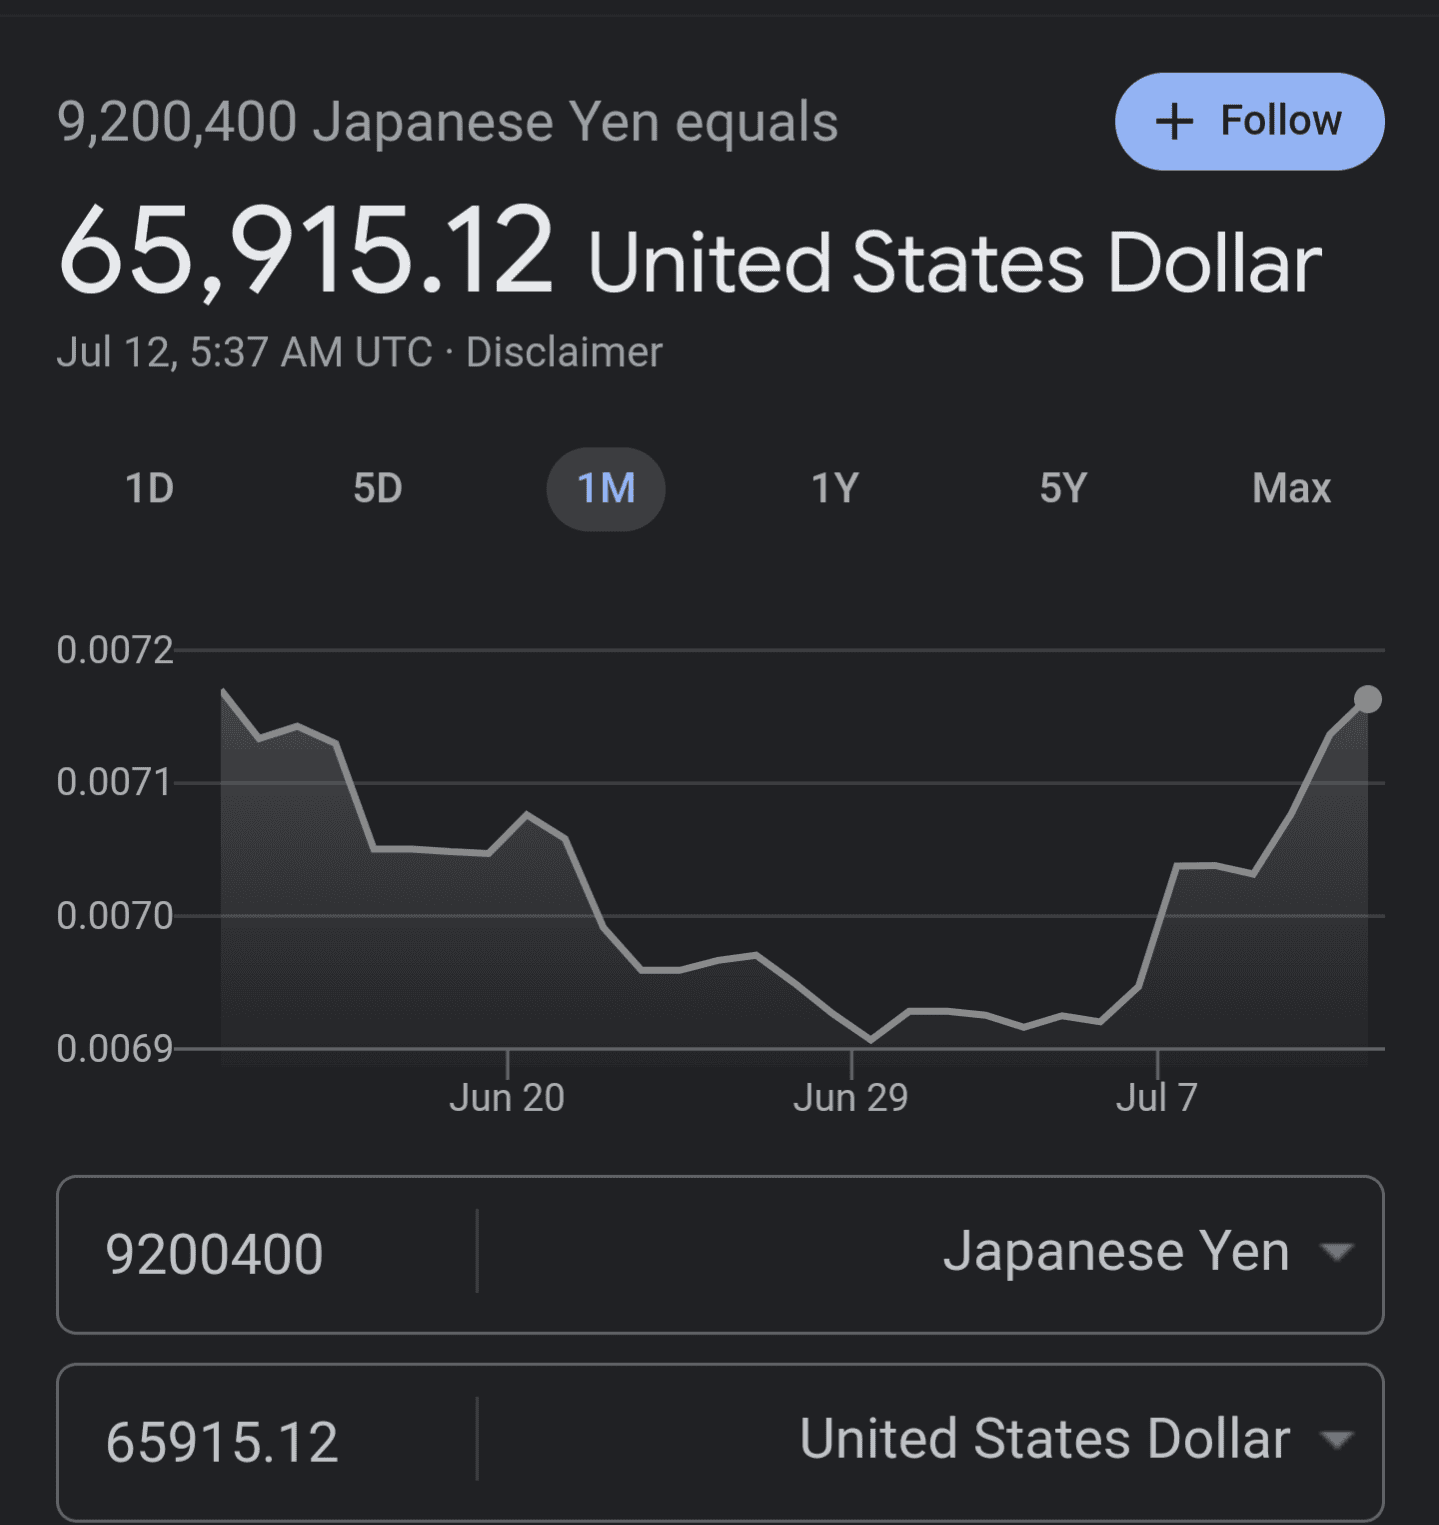The width and height of the screenshot is (1439, 1525).
Task: Click the chart at Jul 7 marker
Action: point(1157,1098)
